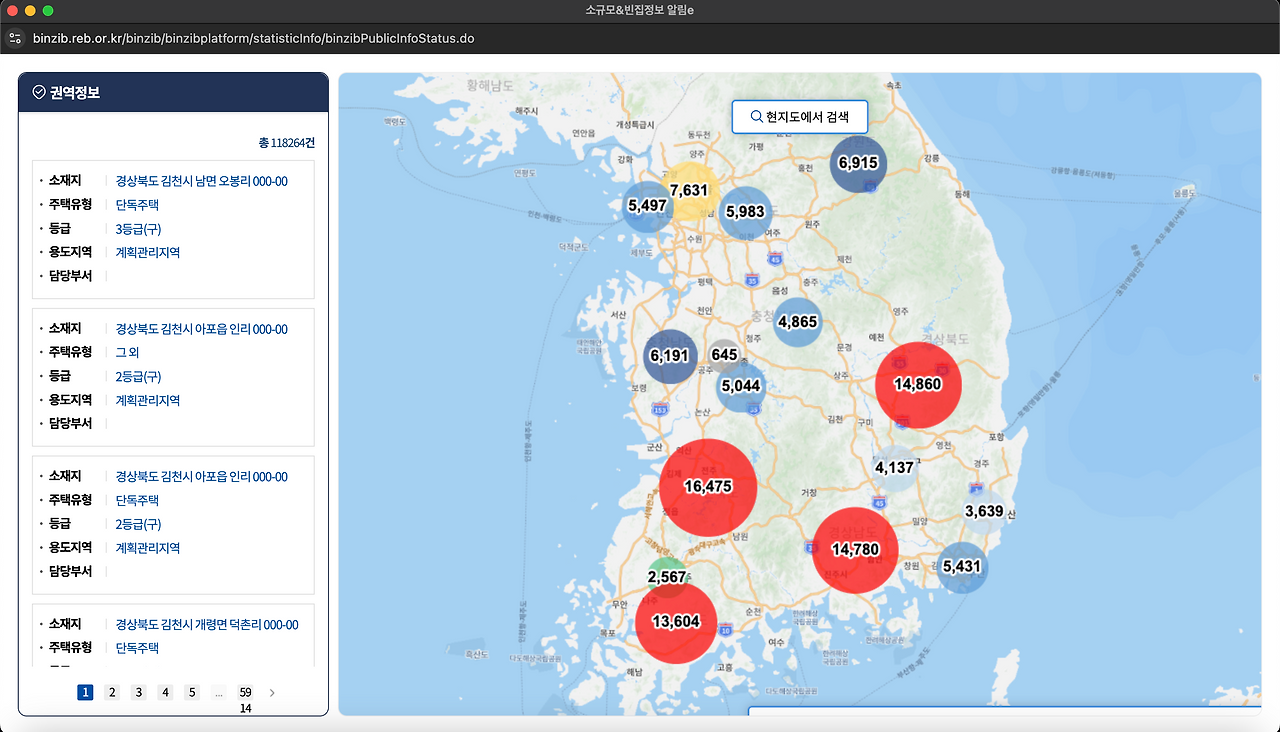The width and height of the screenshot is (1280, 732).
Task: Click address 경상북도 김천시 남면 오봉리 000-00
Action: 202,181
